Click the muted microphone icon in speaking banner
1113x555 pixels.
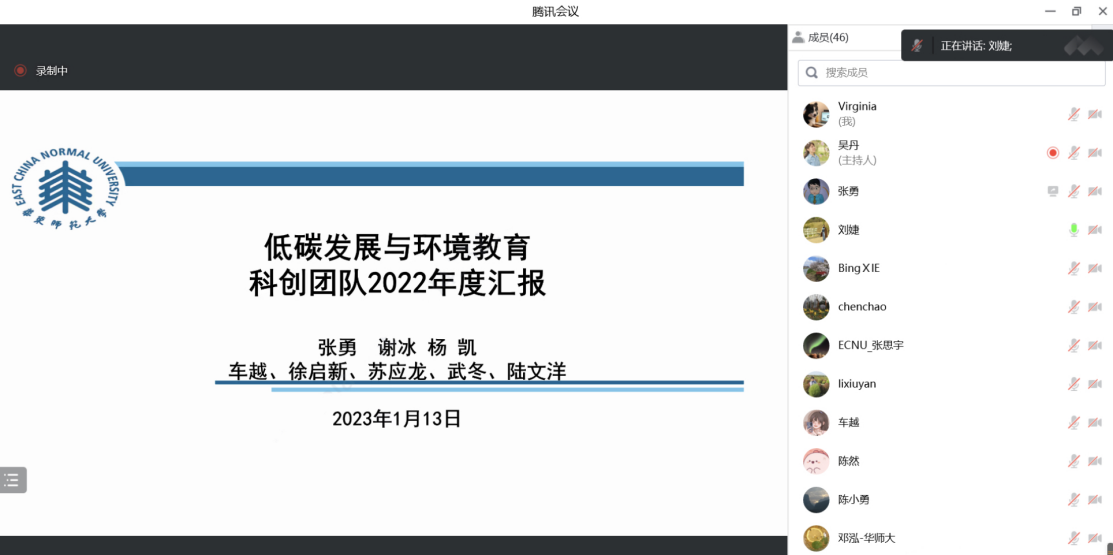917,46
